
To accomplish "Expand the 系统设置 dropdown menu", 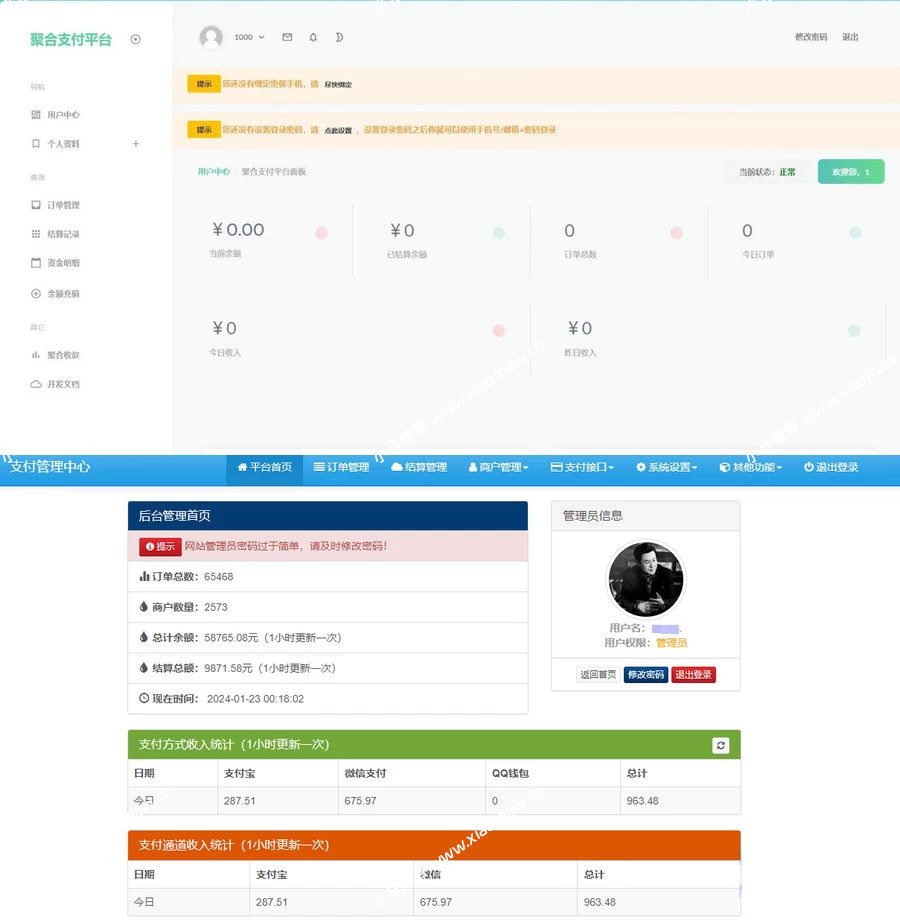I will pos(666,467).
